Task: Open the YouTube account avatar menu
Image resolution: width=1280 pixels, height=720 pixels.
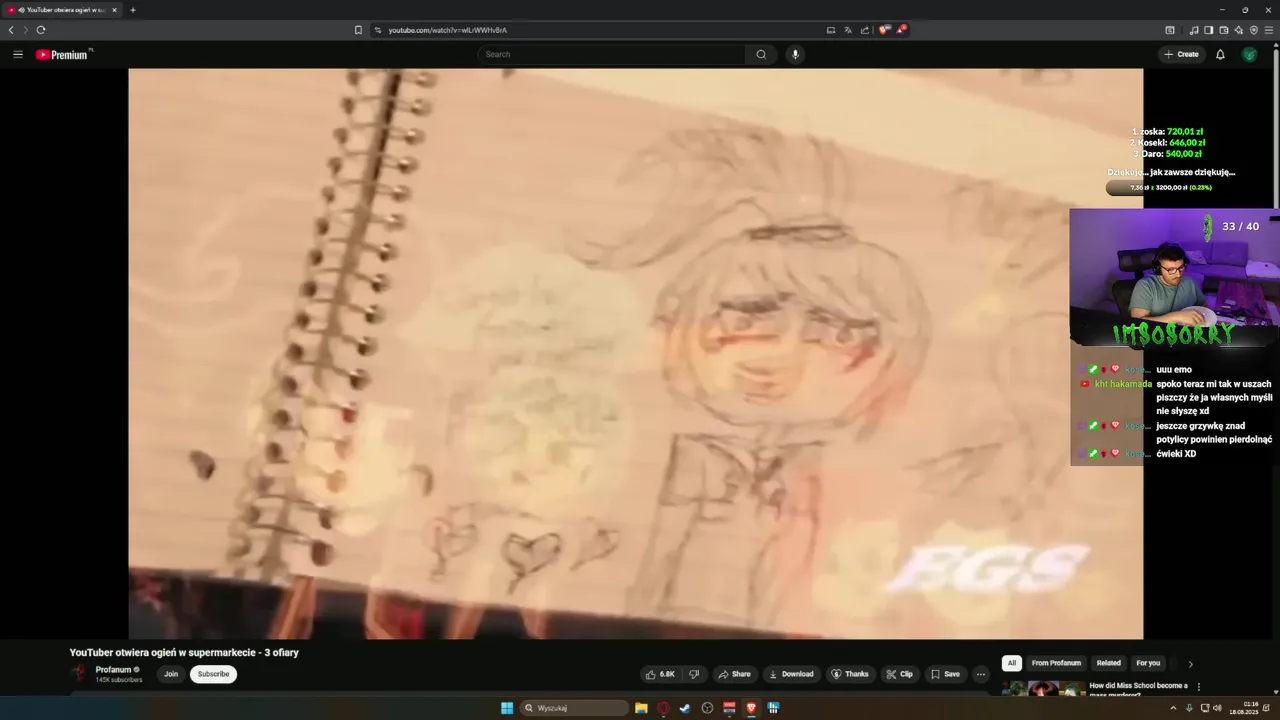Action: tap(1249, 54)
